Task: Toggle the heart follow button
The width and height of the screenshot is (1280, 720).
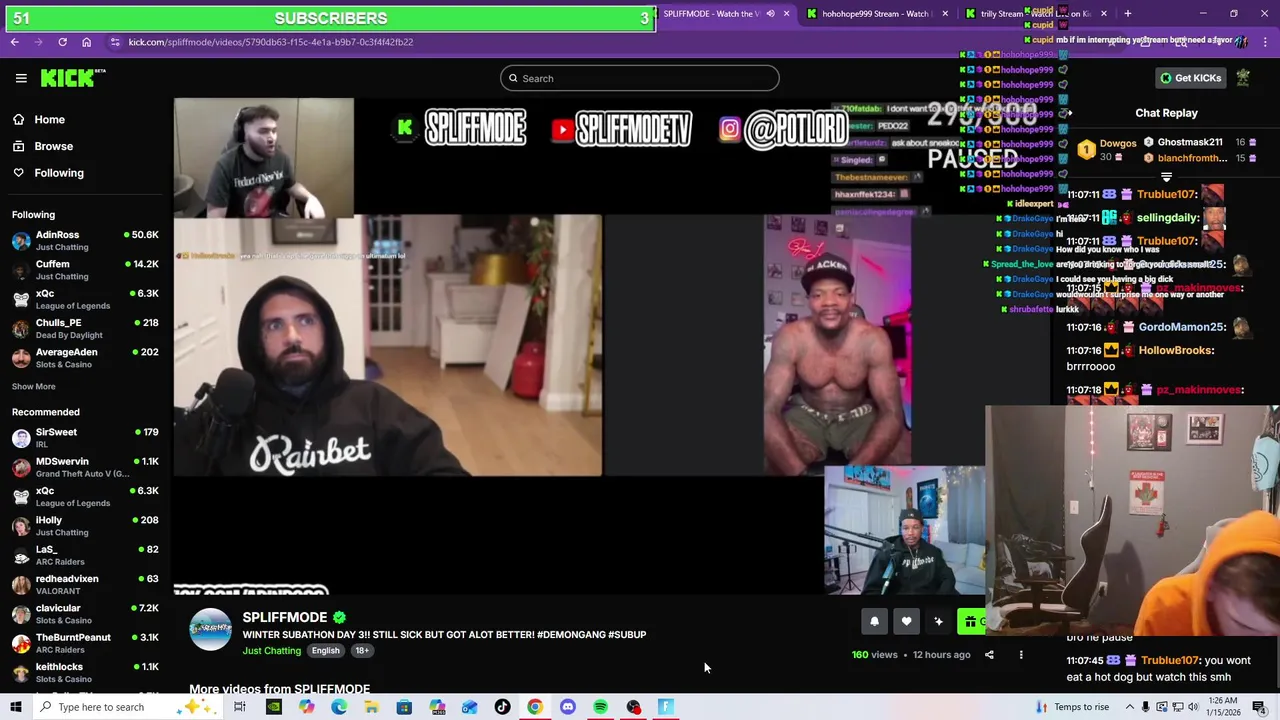Action: (x=906, y=622)
